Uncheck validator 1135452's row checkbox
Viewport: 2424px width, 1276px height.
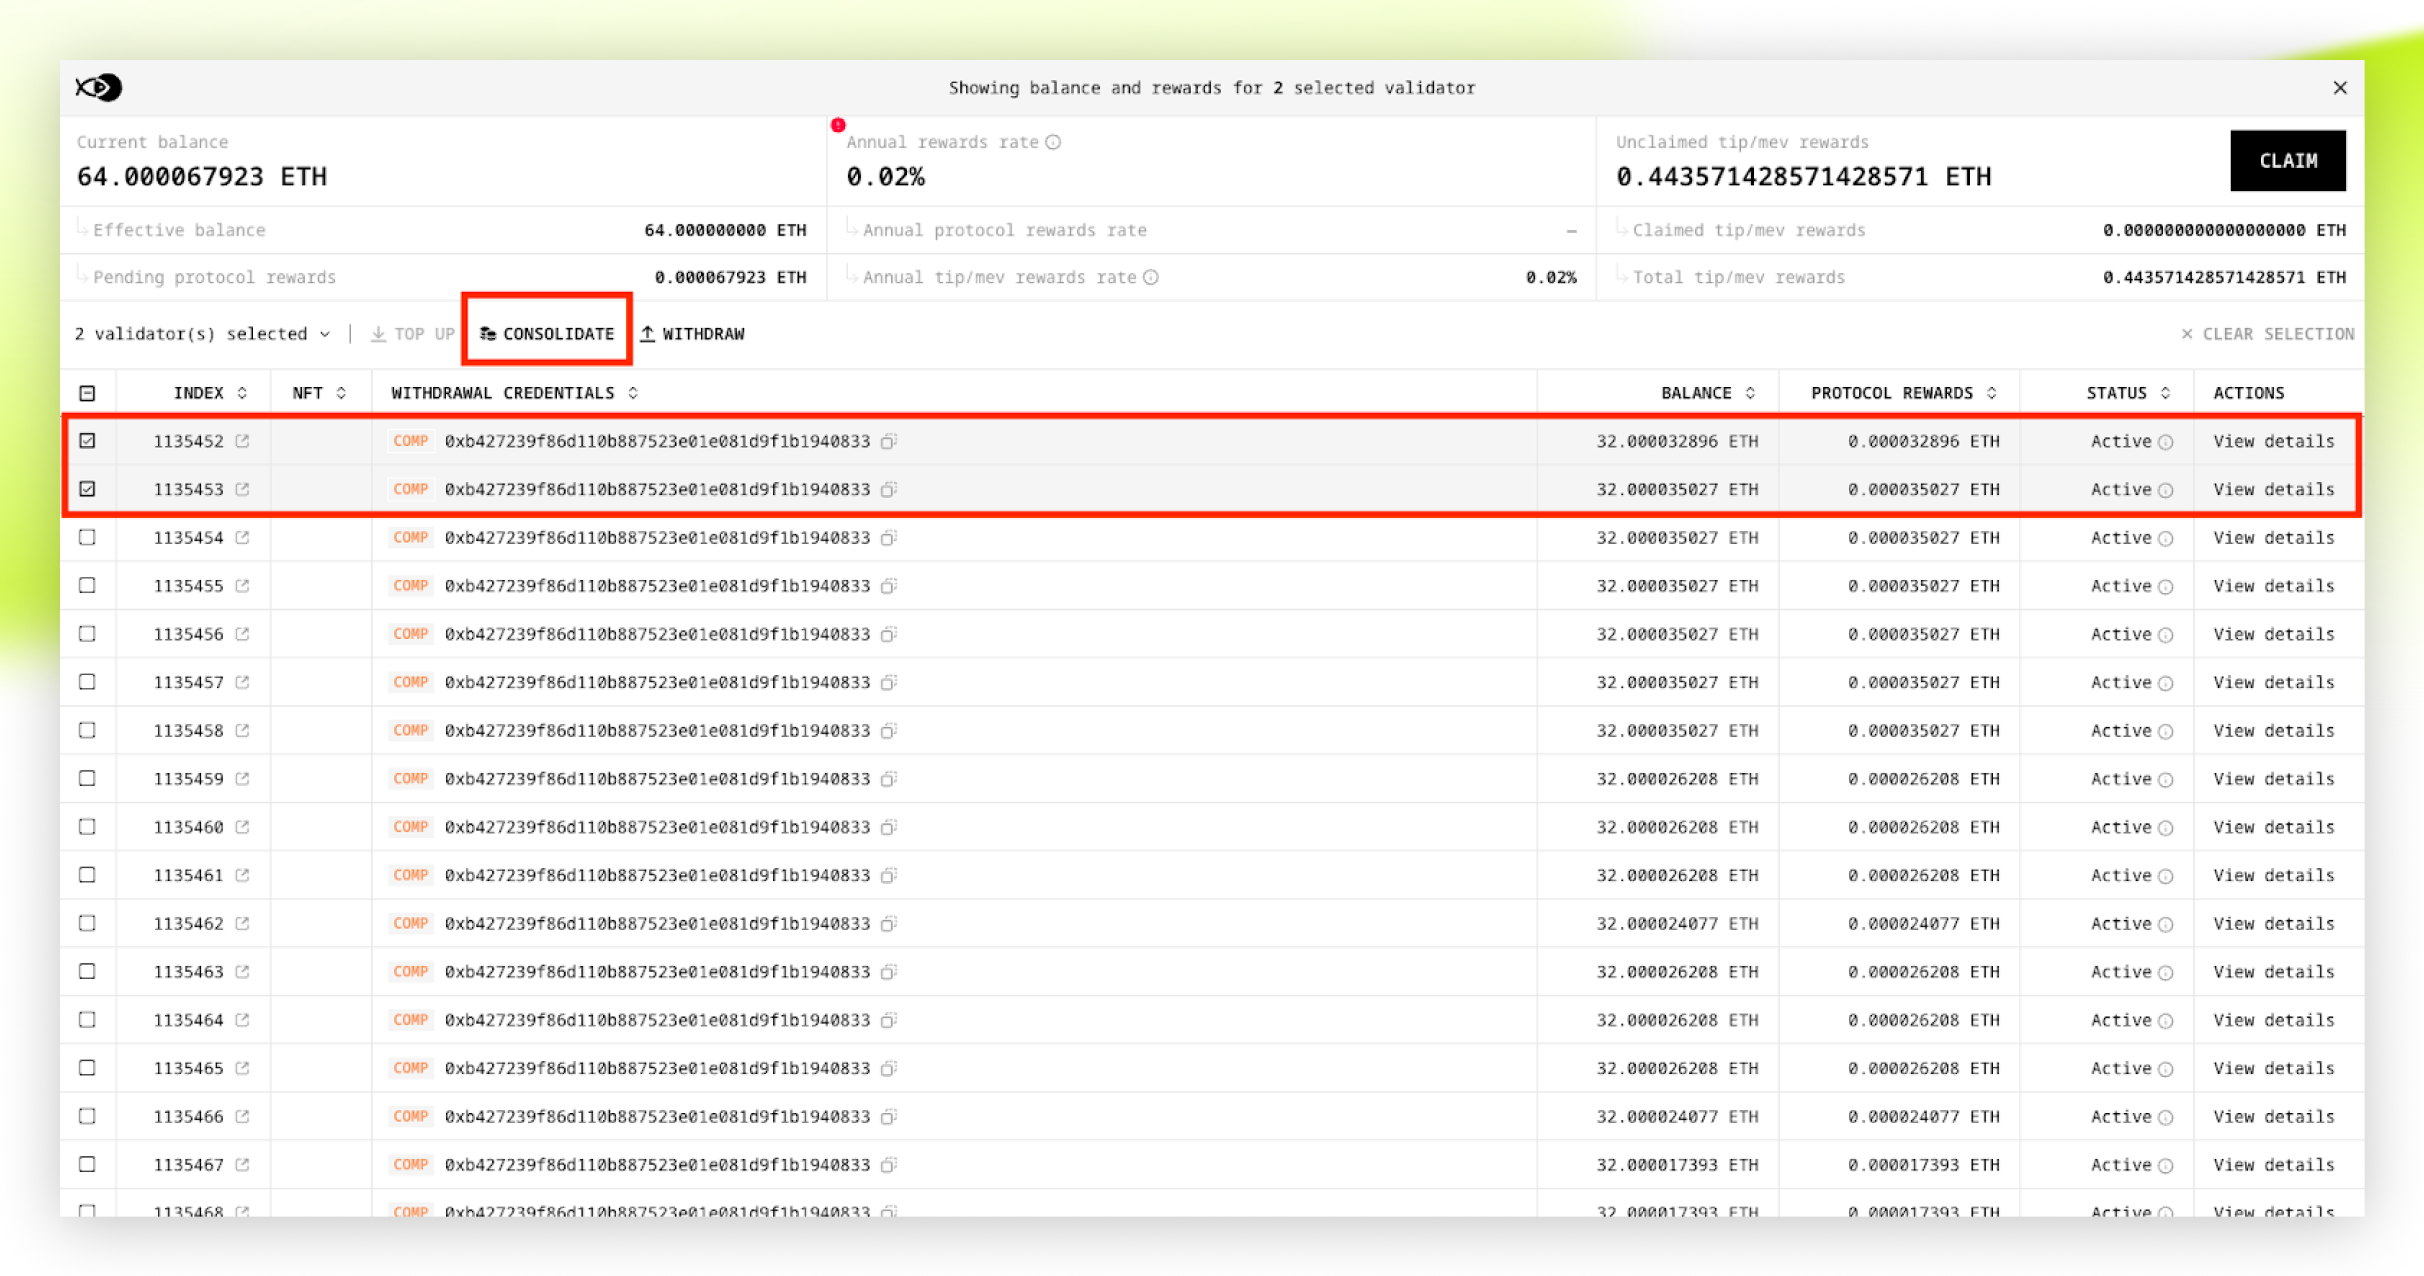tap(88, 440)
